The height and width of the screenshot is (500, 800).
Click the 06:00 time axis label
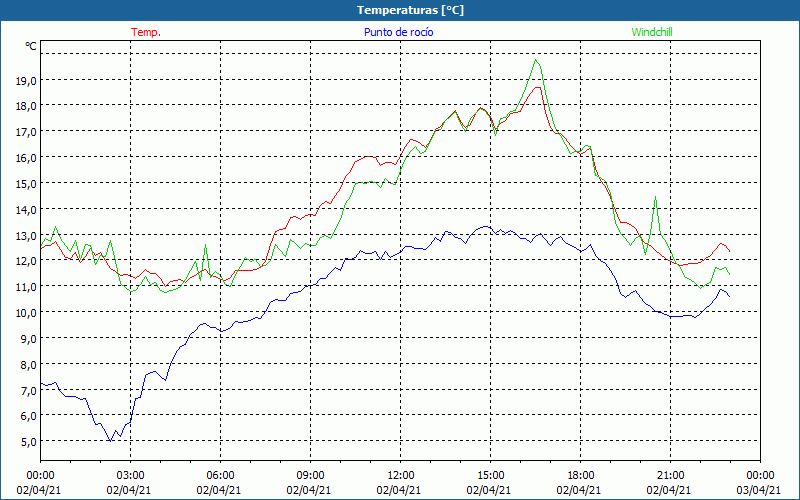coord(221,476)
